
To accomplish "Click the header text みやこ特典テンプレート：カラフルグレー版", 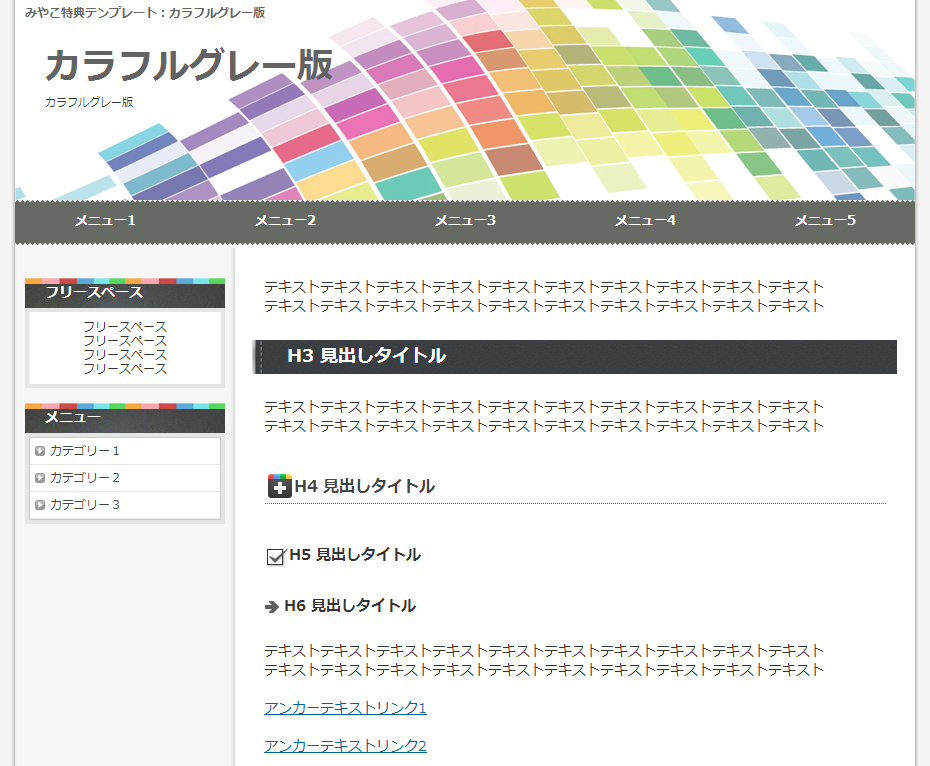I will point(145,12).
